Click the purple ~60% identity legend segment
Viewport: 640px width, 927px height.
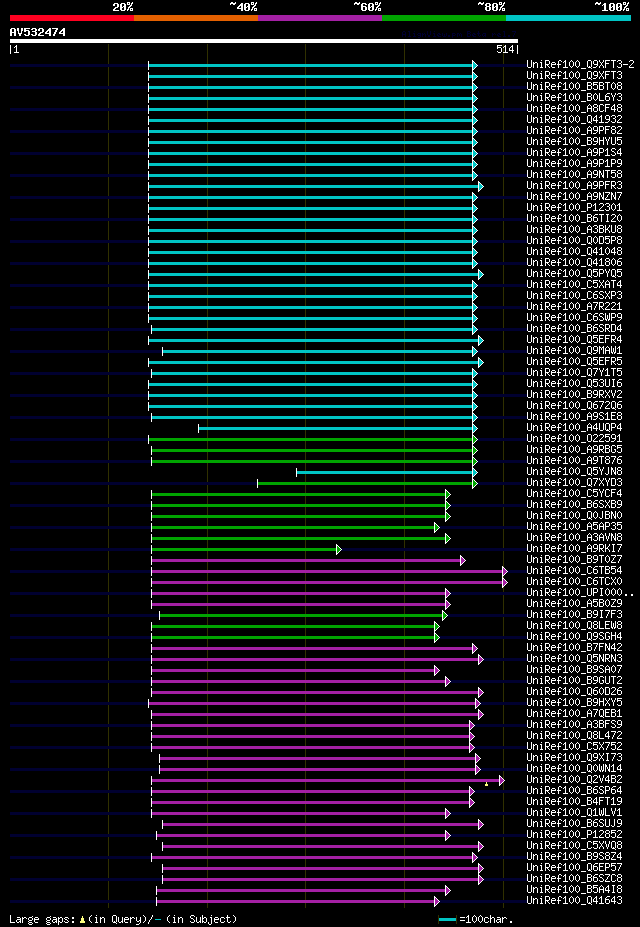[x=320, y=18]
